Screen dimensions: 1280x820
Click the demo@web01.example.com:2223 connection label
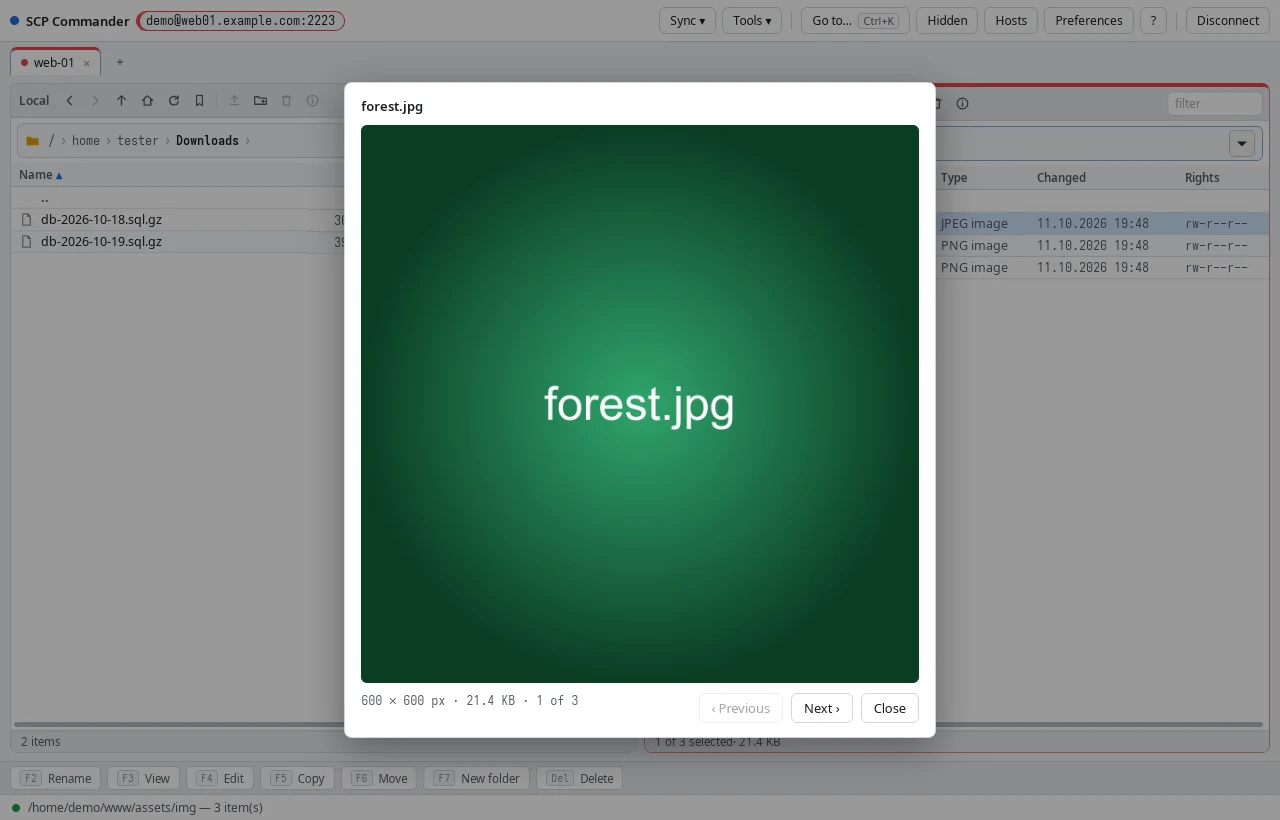[241, 21]
